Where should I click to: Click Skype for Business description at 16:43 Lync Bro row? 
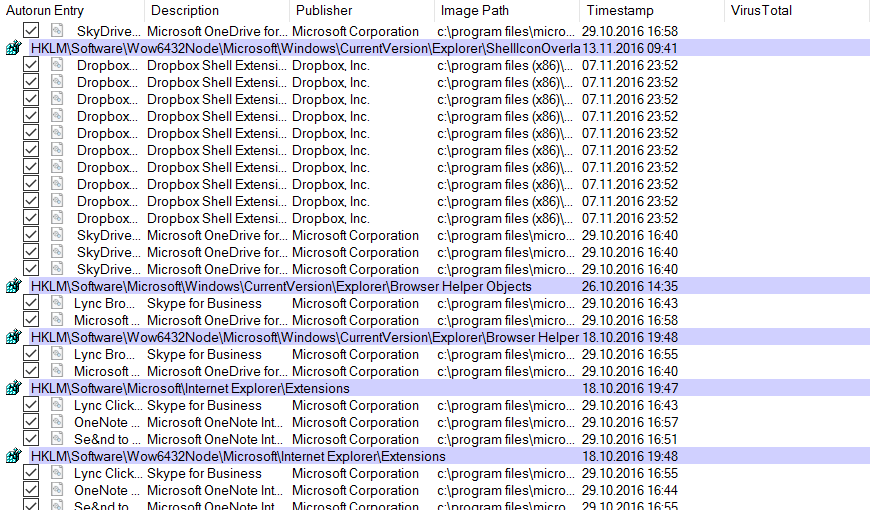click(x=204, y=303)
